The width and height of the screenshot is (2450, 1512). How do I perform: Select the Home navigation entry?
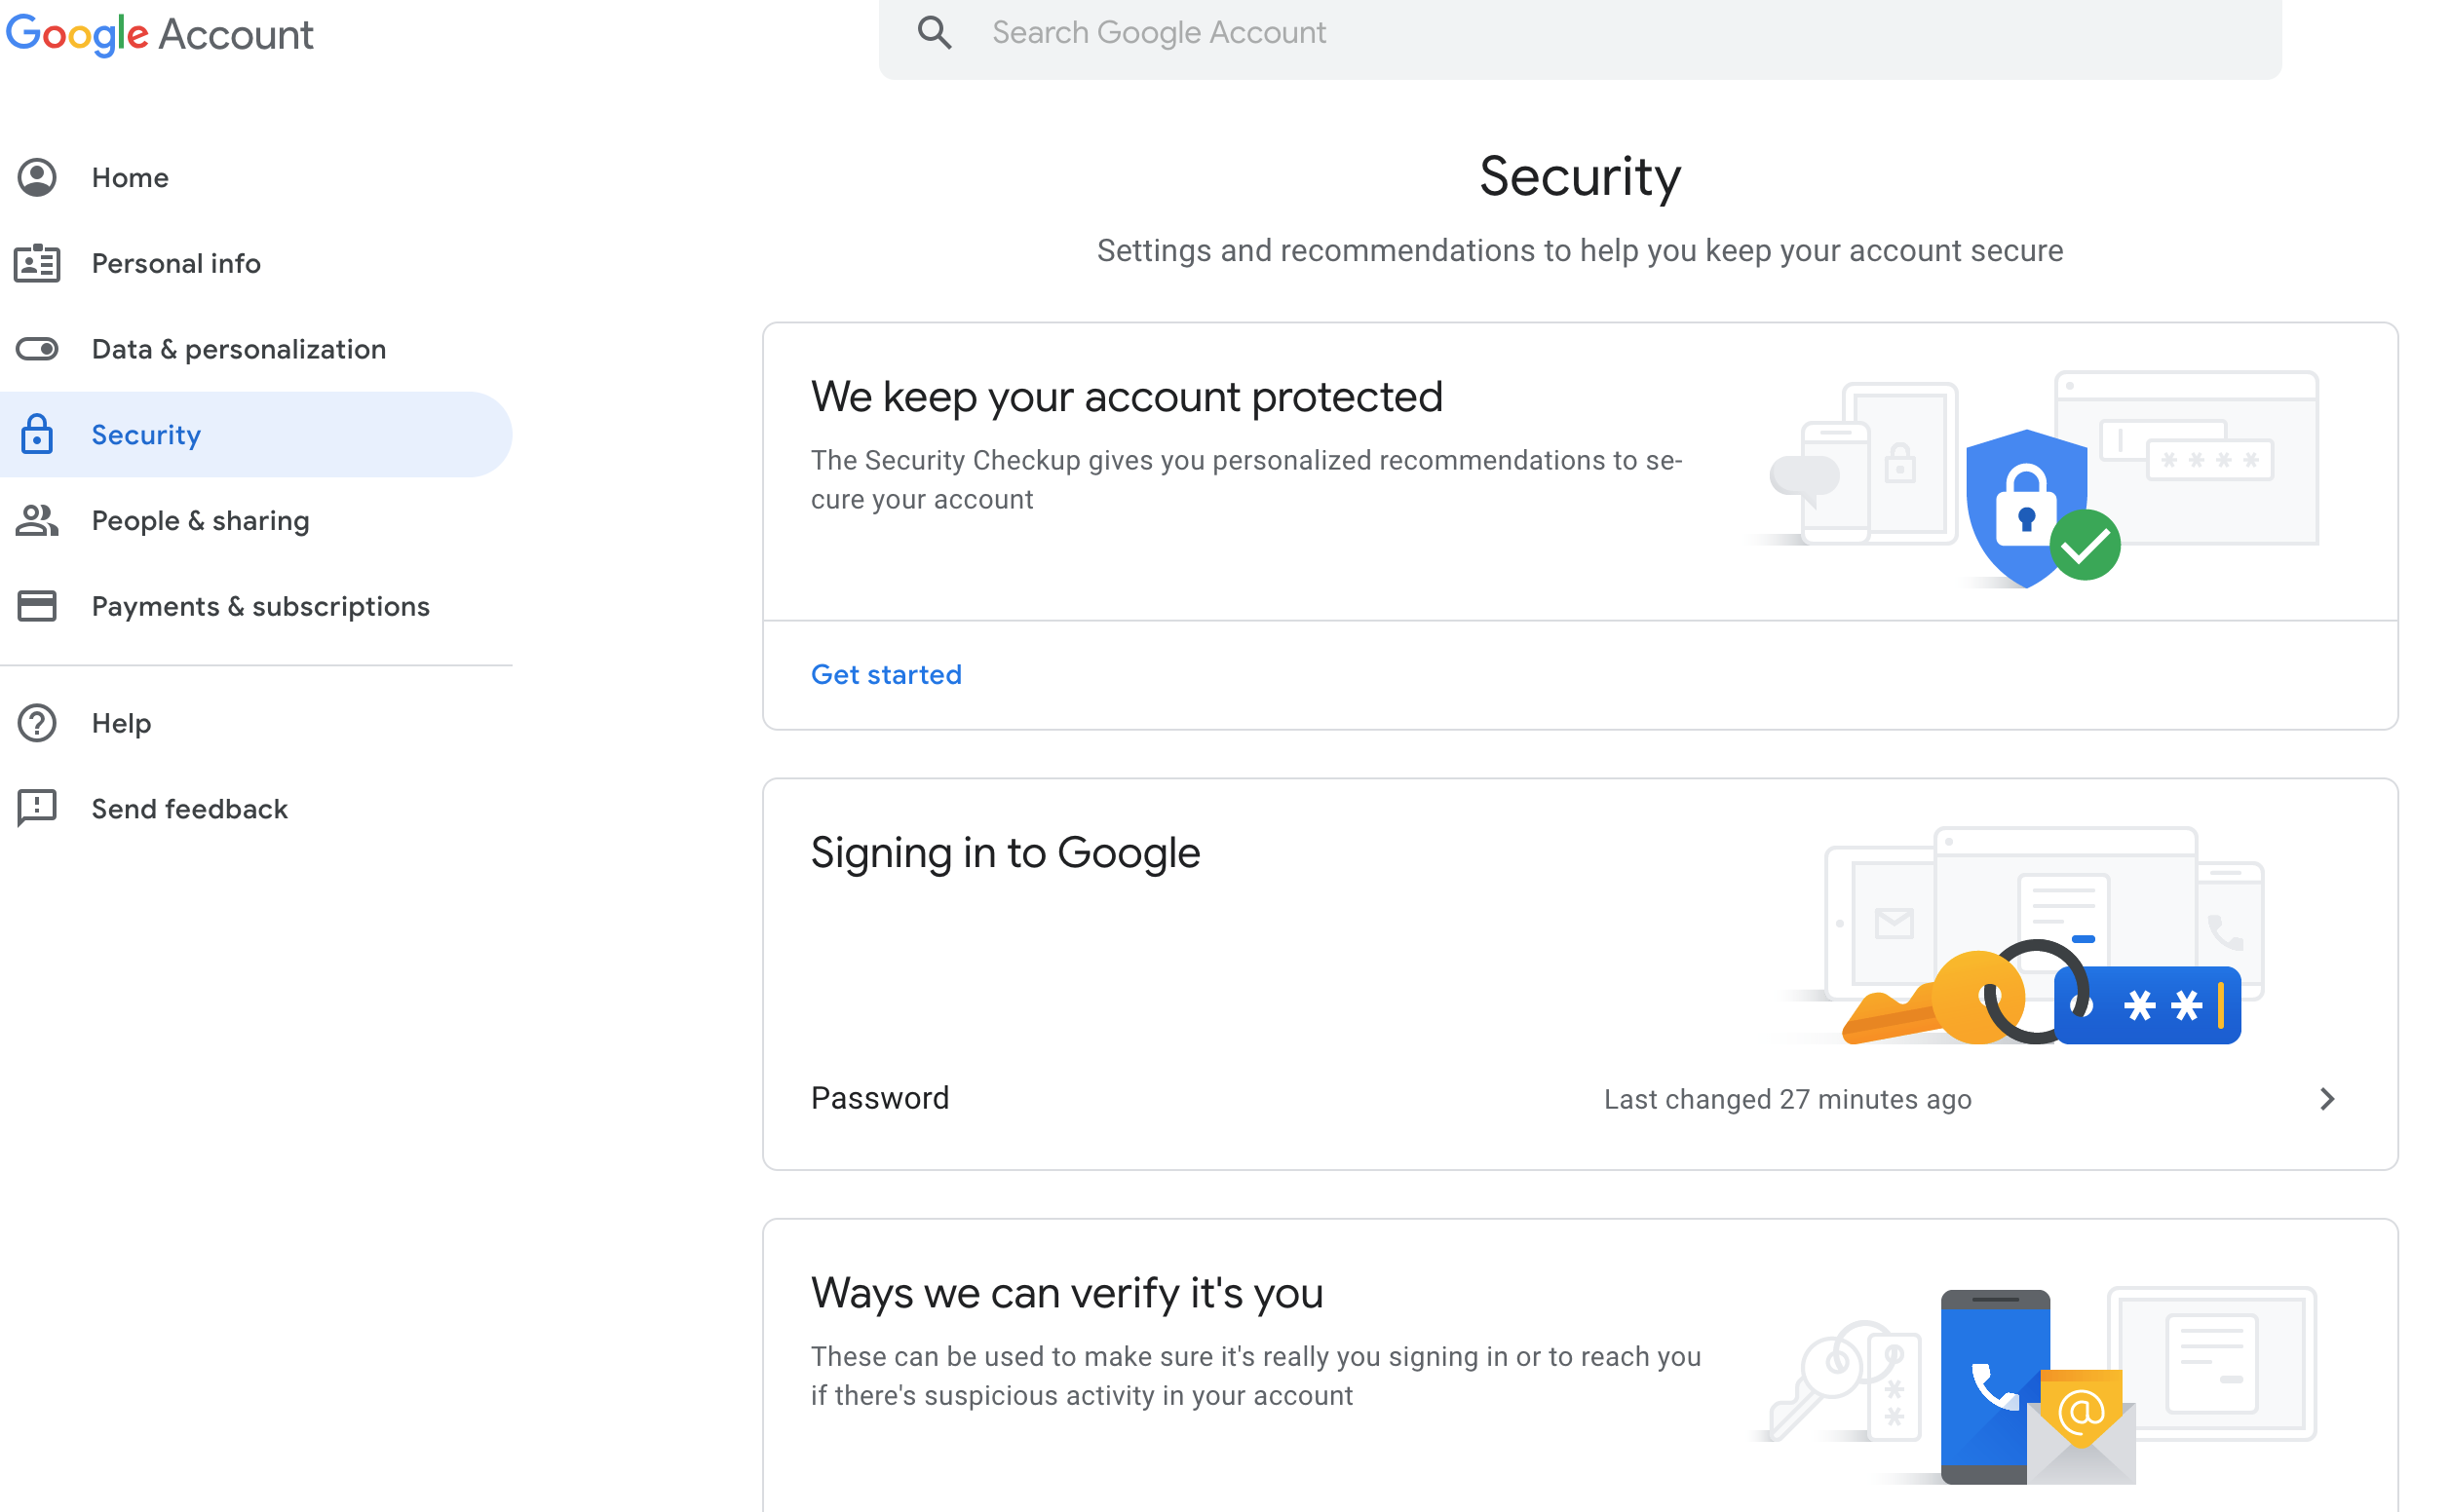coord(130,177)
